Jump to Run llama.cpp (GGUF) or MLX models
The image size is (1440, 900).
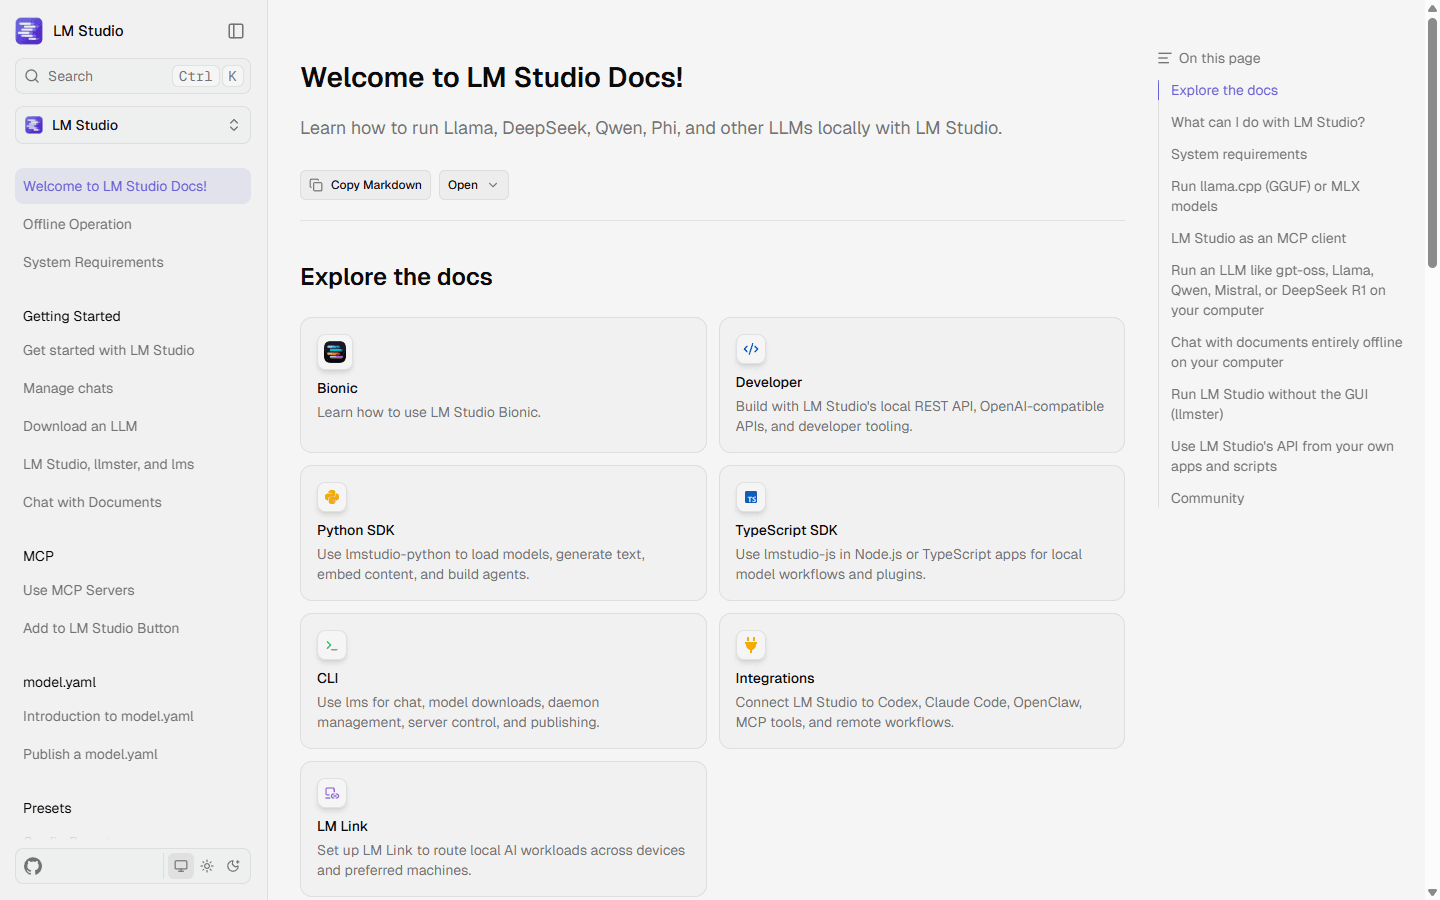[1265, 196]
